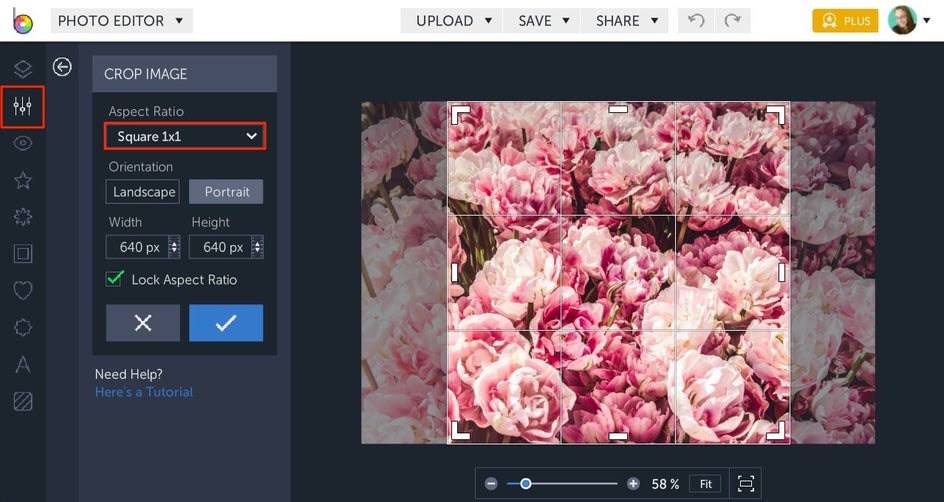Click the Width stepper arrows
Screen dimensions: 944x502
[174, 247]
